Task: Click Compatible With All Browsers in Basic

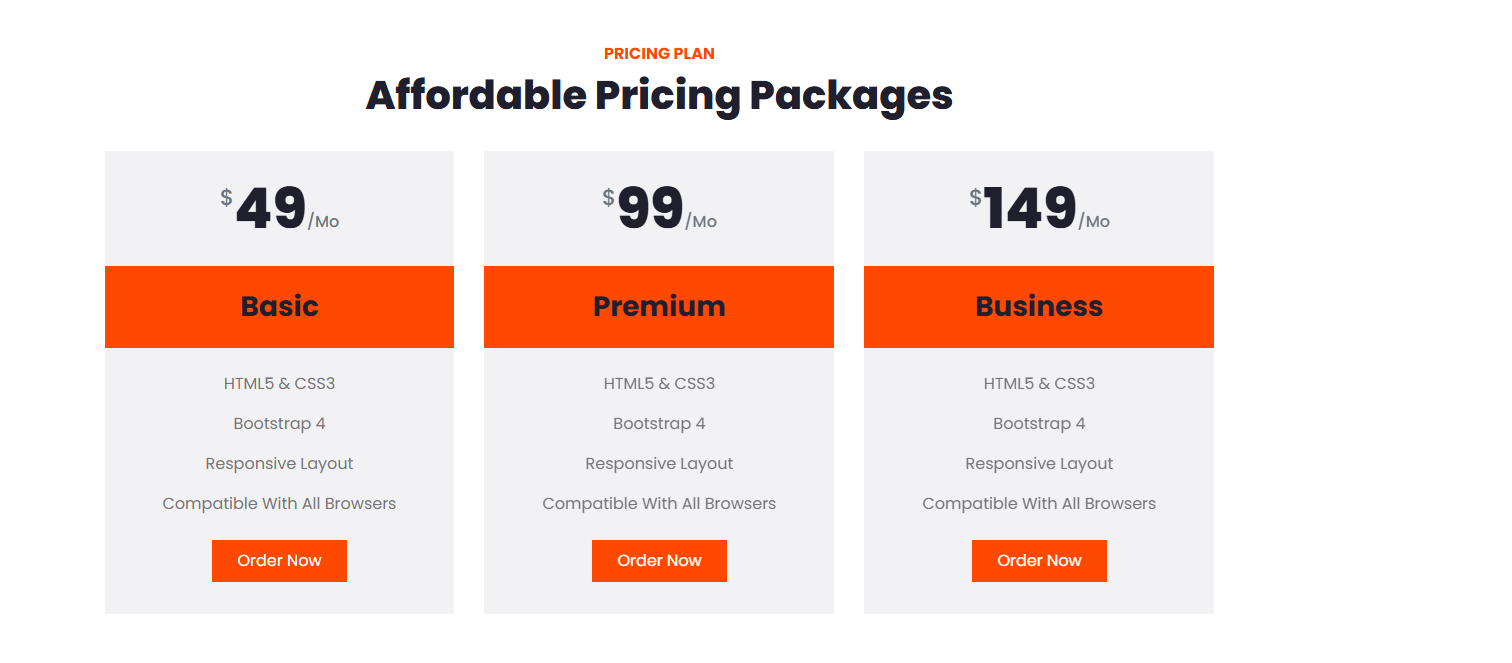Action: 279,504
